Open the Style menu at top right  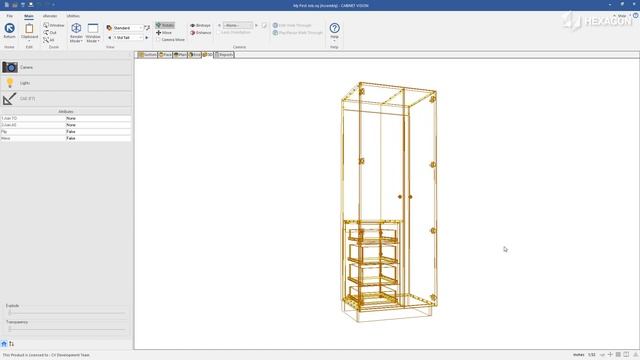click(621, 16)
